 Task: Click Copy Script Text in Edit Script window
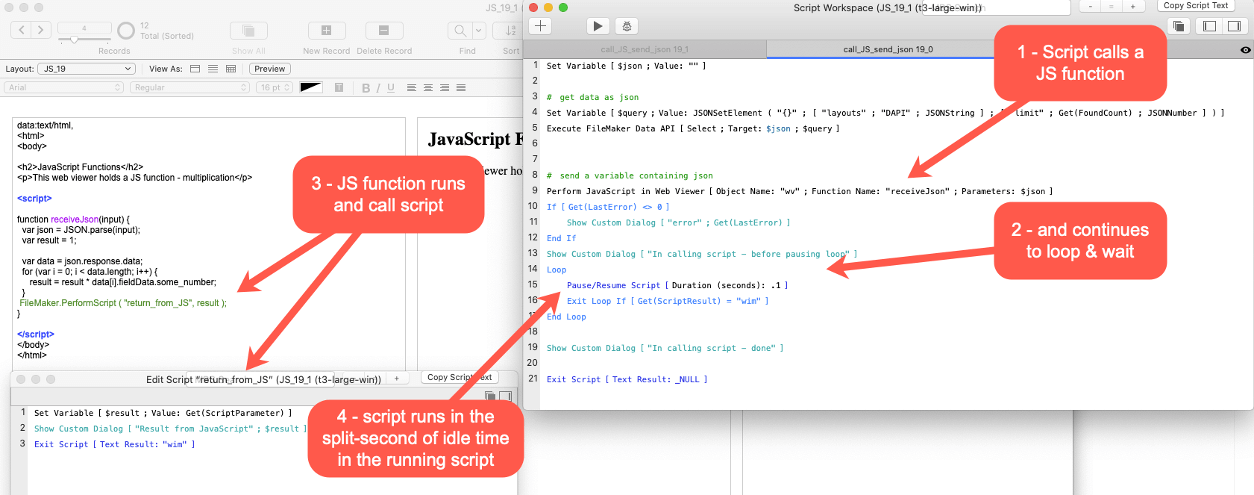pyautogui.click(x=459, y=378)
